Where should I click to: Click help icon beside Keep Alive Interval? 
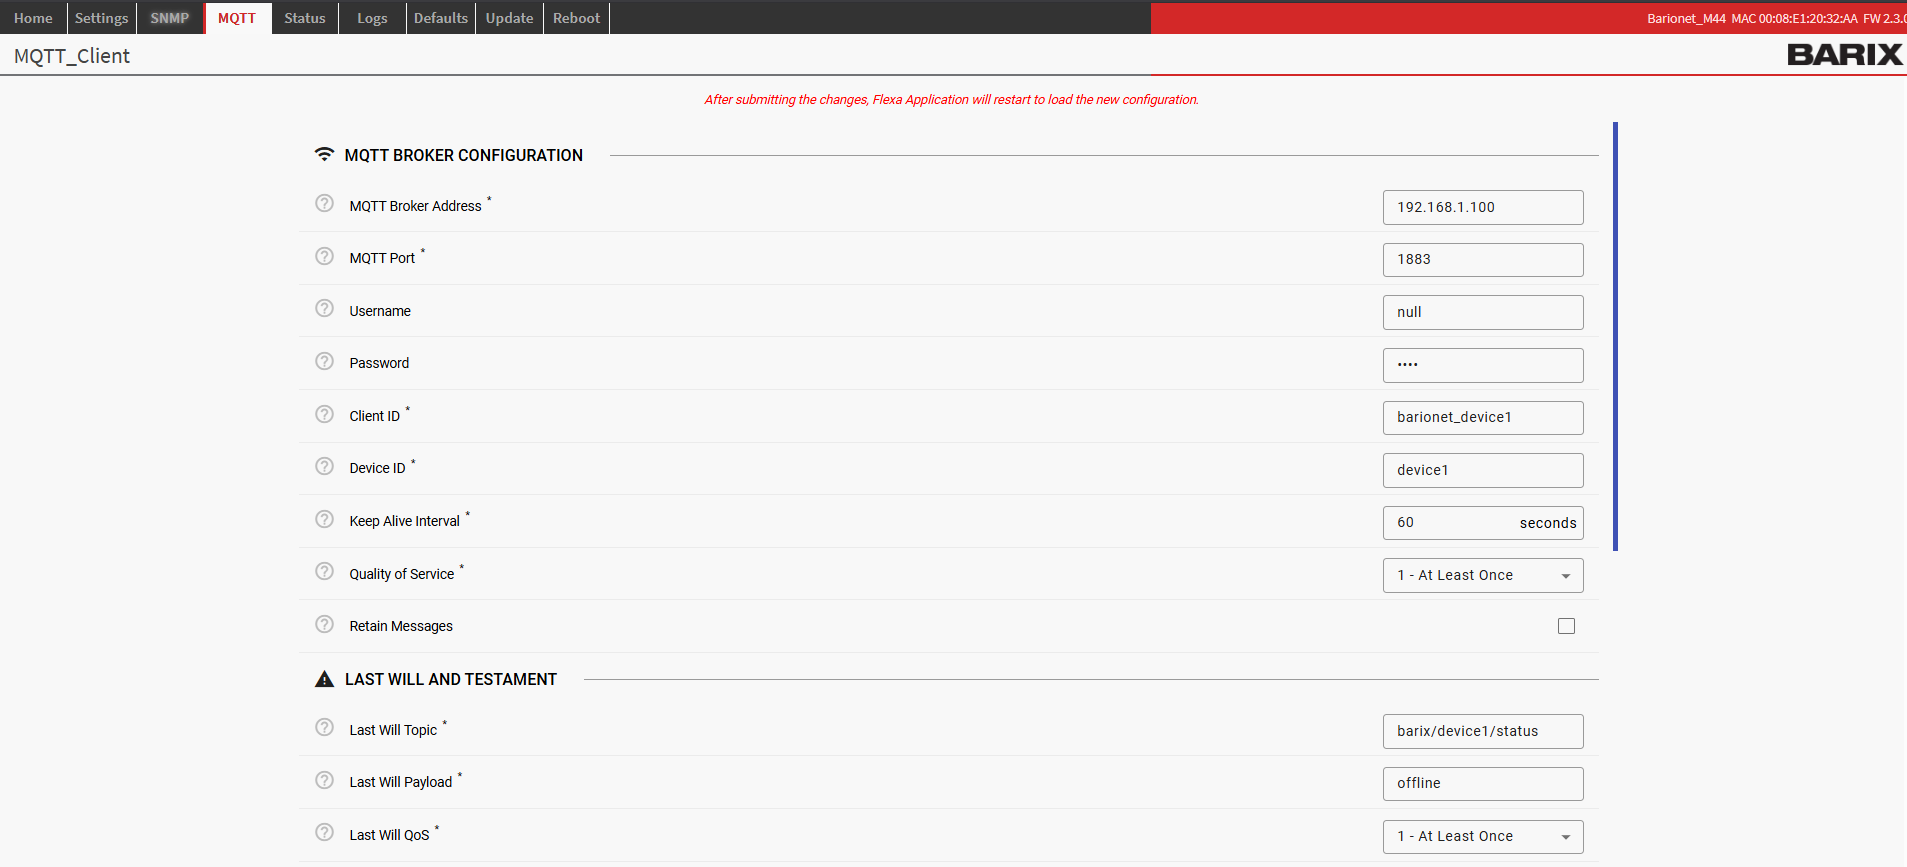[324, 520]
